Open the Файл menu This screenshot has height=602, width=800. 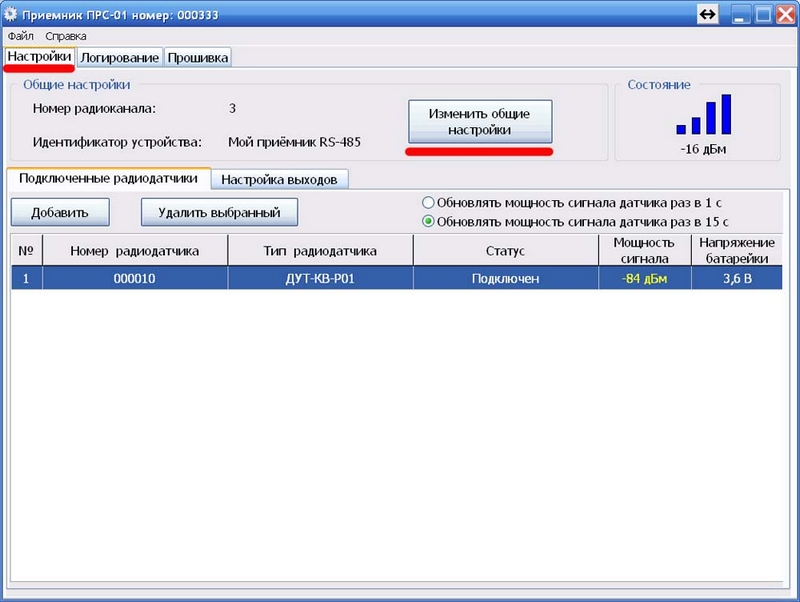20,36
